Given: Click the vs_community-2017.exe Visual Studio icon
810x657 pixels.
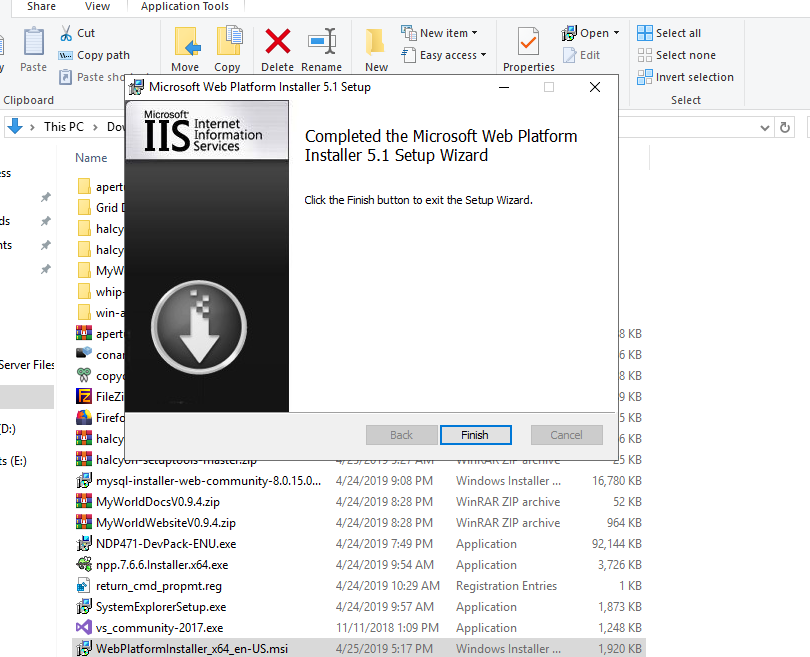Looking at the screenshot, I should (84, 628).
